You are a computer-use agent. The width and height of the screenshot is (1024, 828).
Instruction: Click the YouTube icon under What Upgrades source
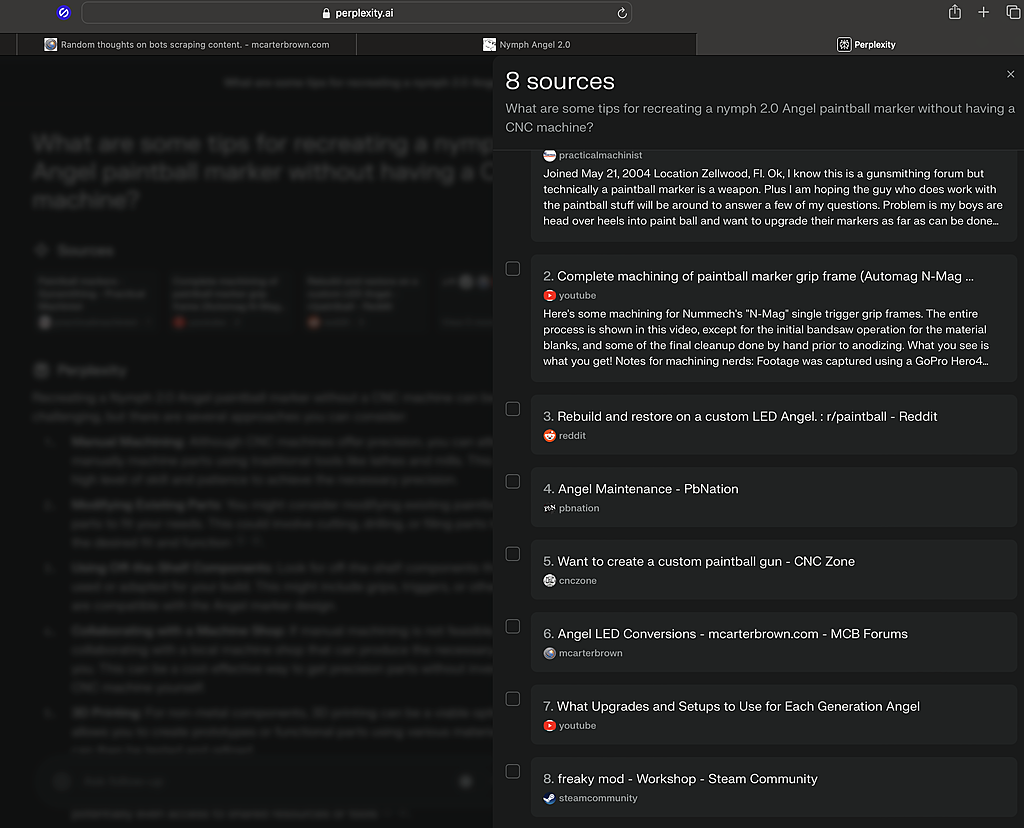549,725
